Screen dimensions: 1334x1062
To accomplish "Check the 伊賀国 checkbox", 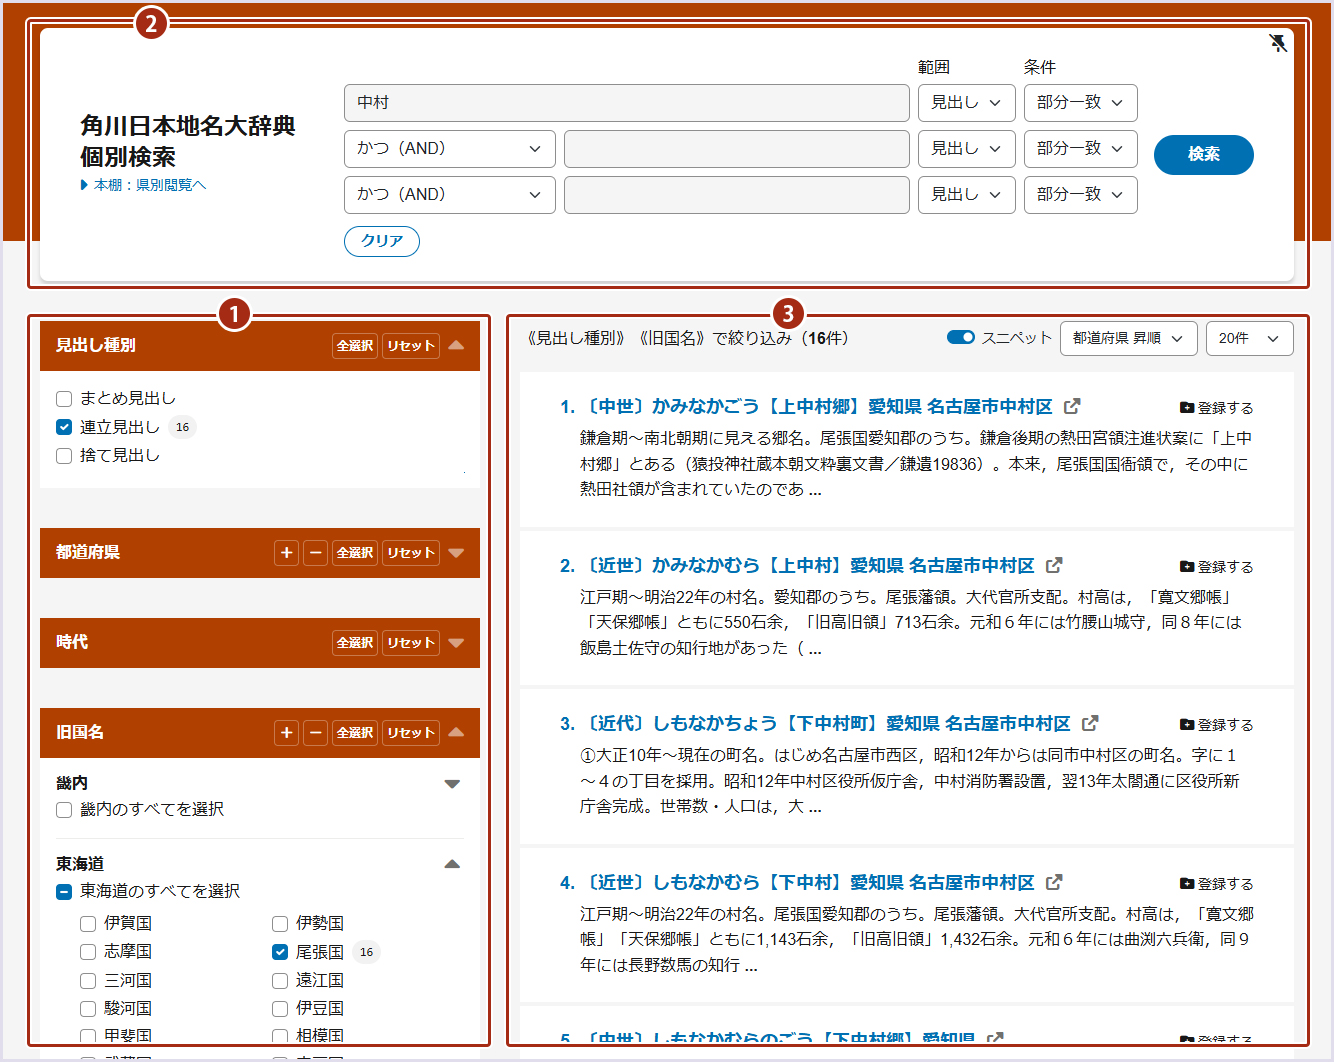I will [88, 924].
